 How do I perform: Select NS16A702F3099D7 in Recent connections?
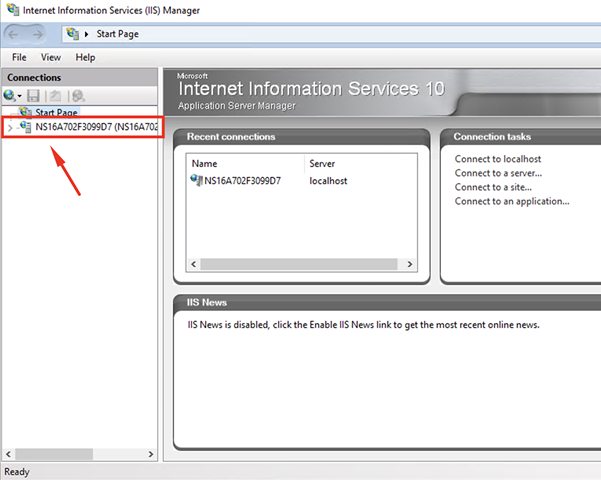(x=242, y=181)
